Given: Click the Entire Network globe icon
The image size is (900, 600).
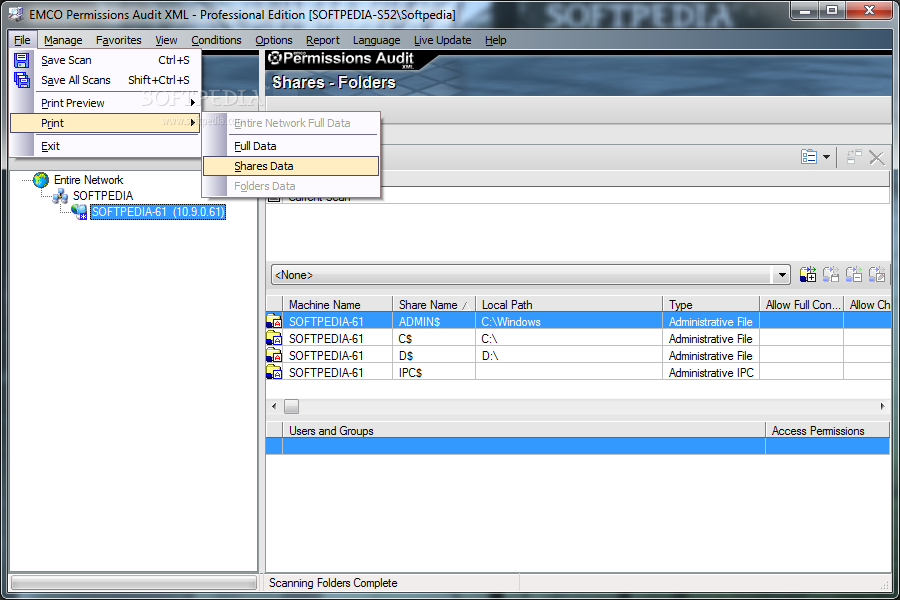Looking at the screenshot, I should (41, 180).
